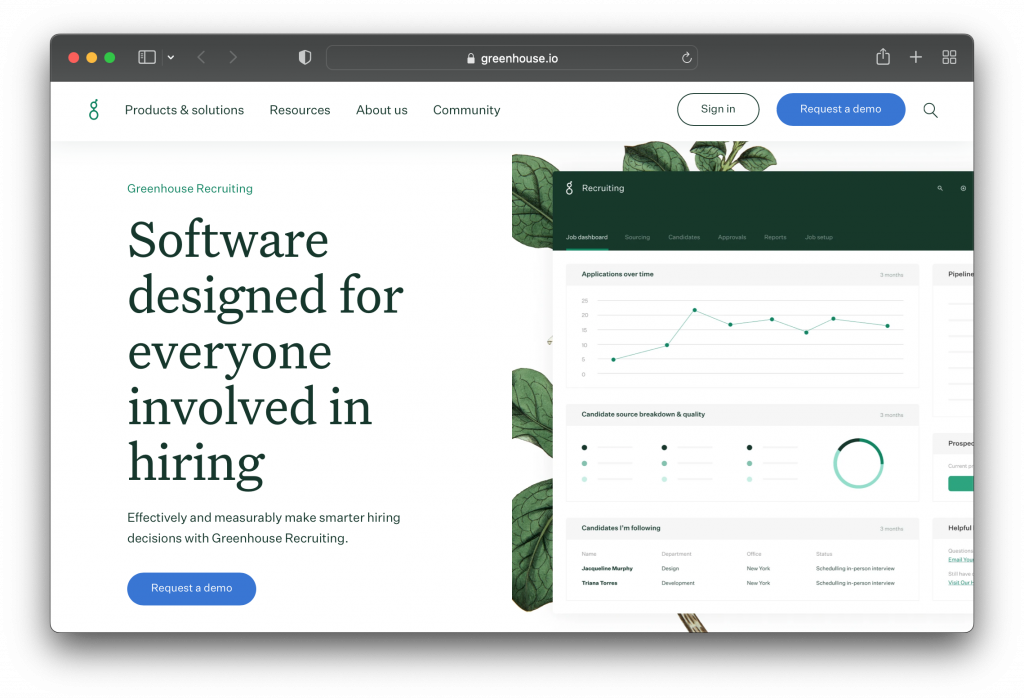Click the Visit Our link in Helpful panel
The image size is (1024, 699).
[961, 582]
